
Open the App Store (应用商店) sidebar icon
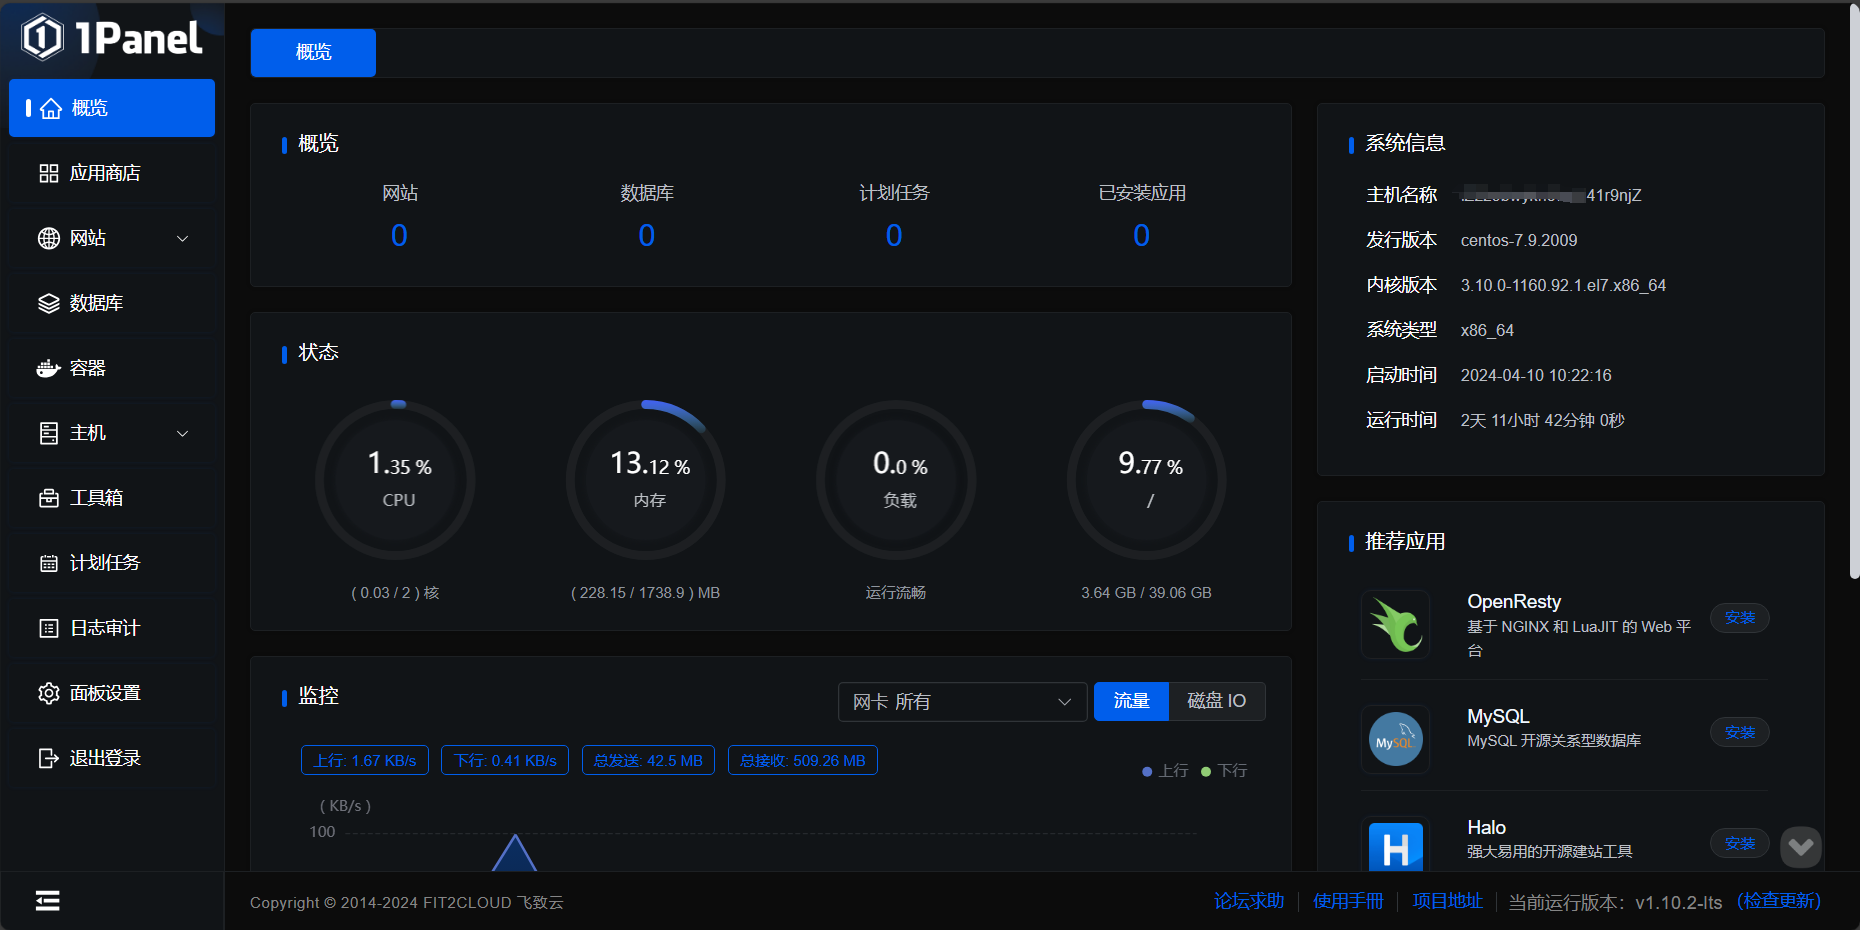pyautogui.click(x=48, y=173)
